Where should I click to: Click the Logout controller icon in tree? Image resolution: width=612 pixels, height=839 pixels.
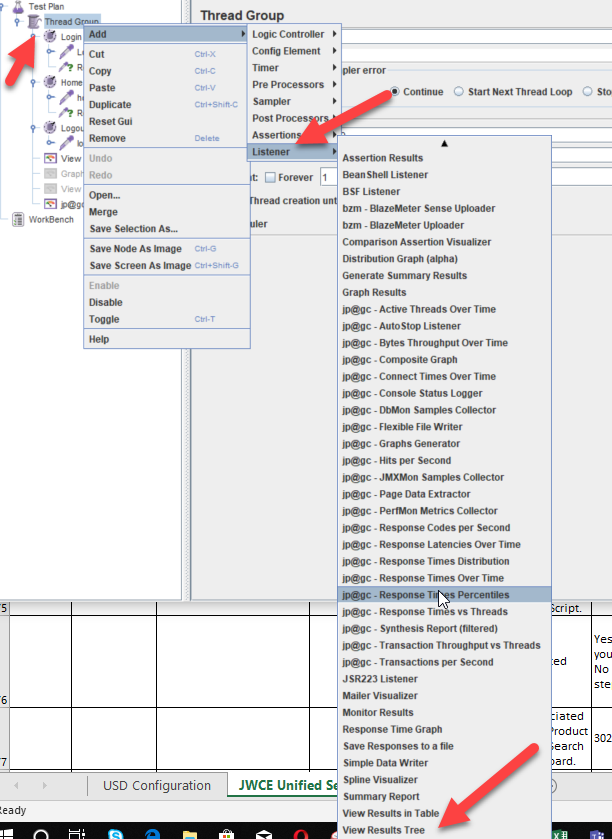click(50, 128)
